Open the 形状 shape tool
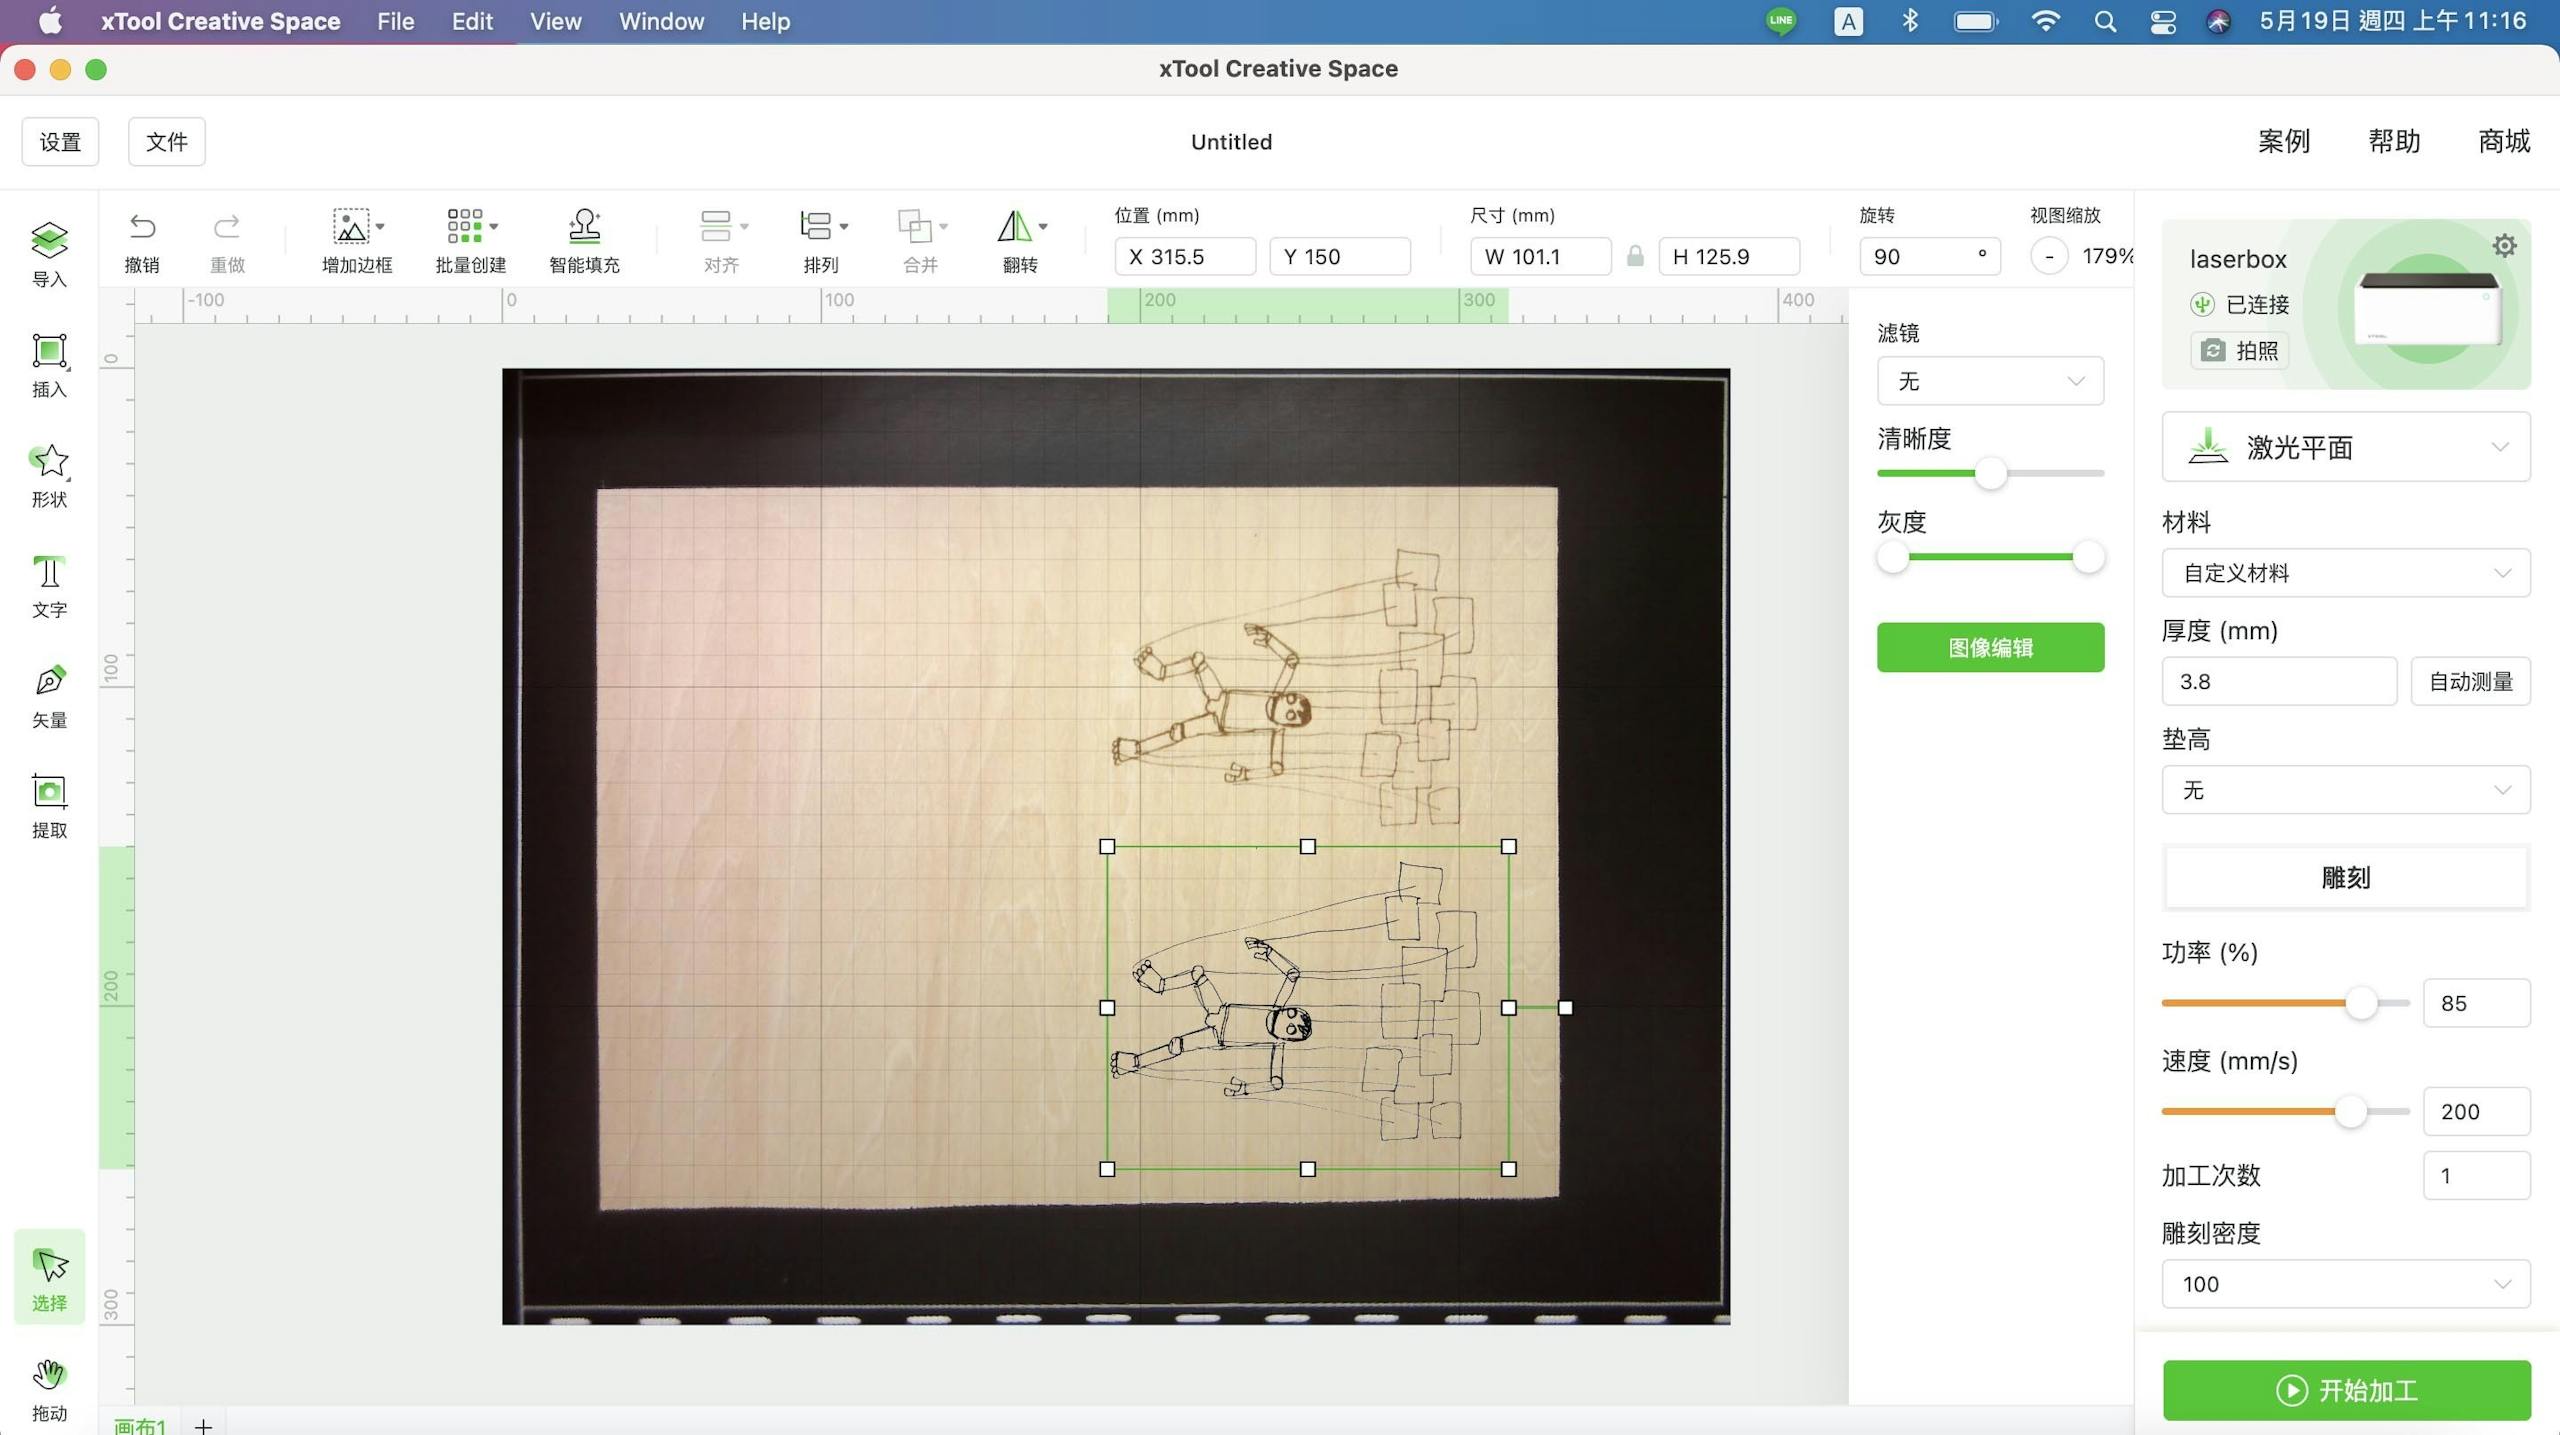Viewport: 2560px width, 1435px height. point(49,475)
